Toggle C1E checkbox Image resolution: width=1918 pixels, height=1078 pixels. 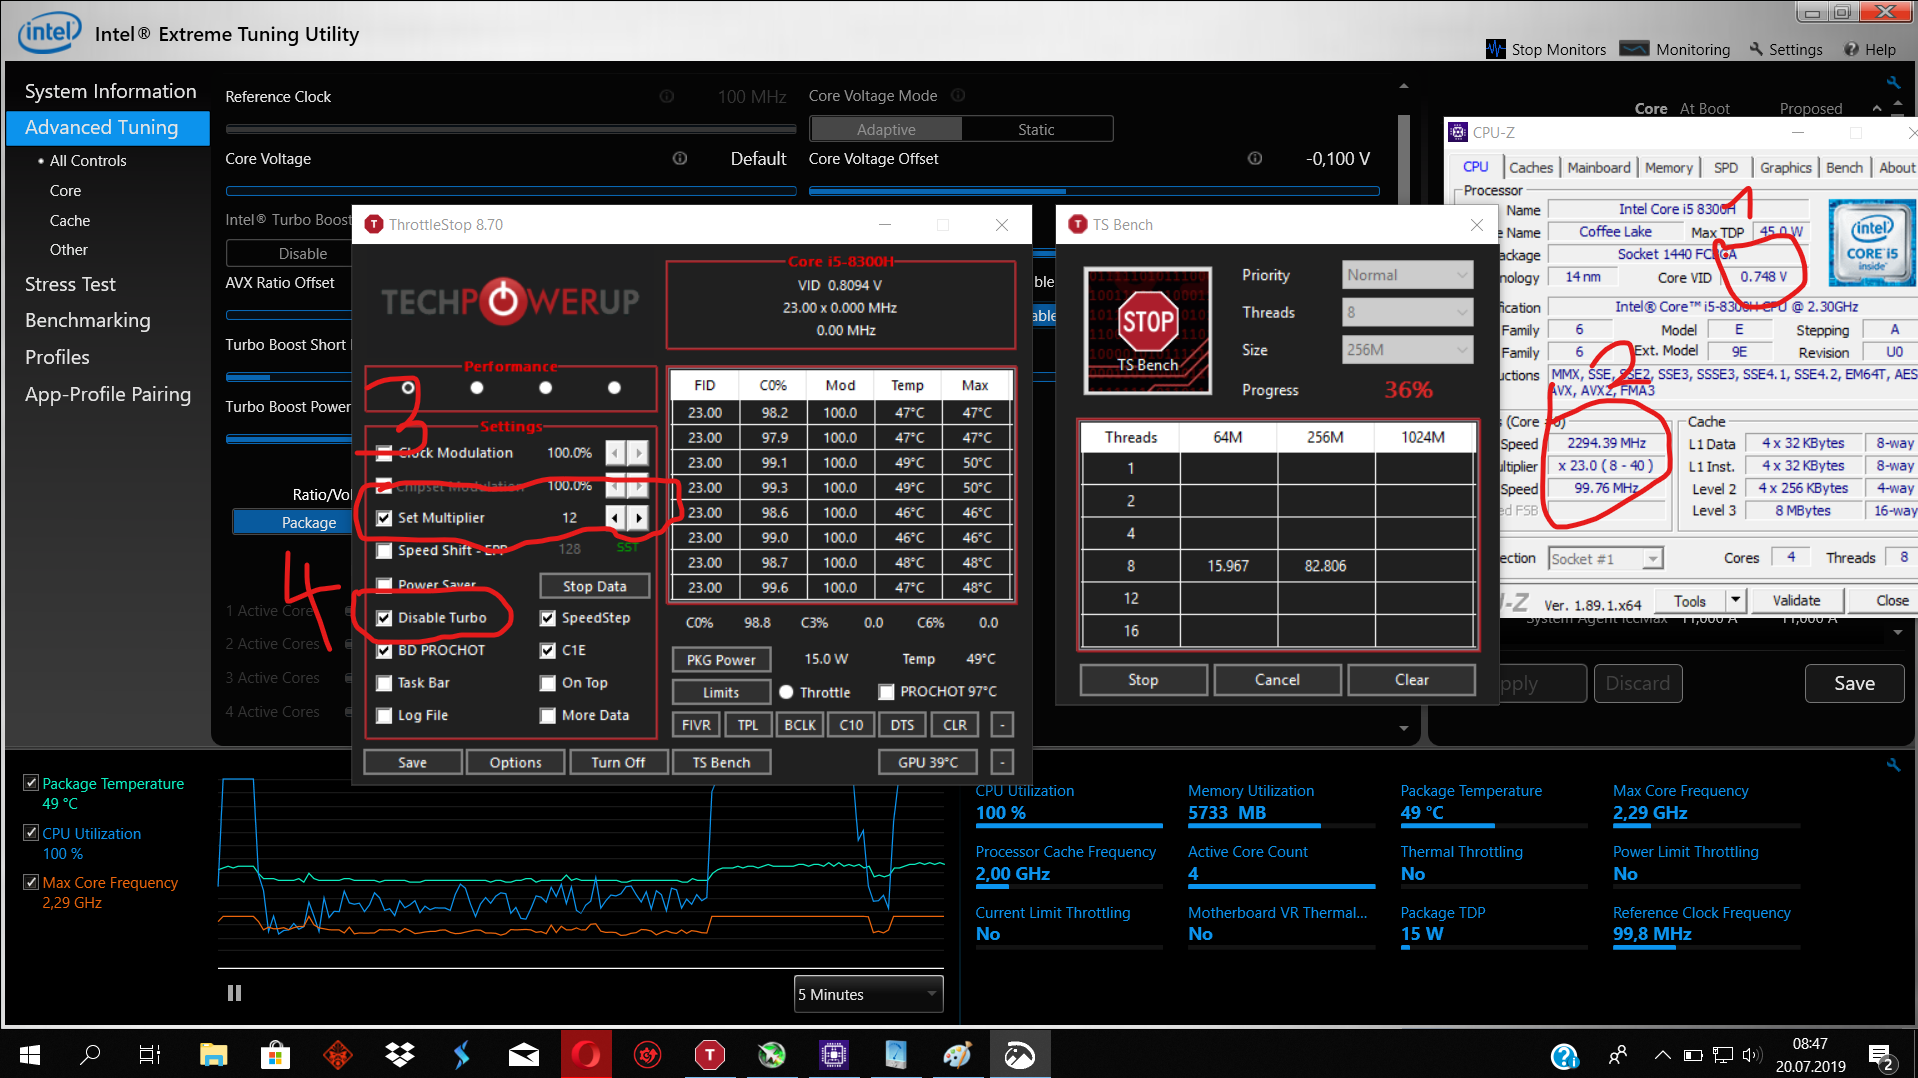point(548,650)
